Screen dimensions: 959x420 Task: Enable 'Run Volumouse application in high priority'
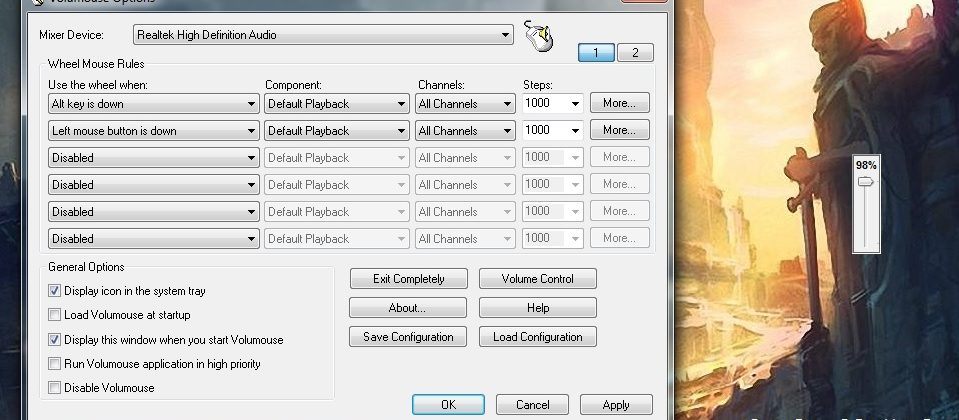pyautogui.click(x=55, y=364)
